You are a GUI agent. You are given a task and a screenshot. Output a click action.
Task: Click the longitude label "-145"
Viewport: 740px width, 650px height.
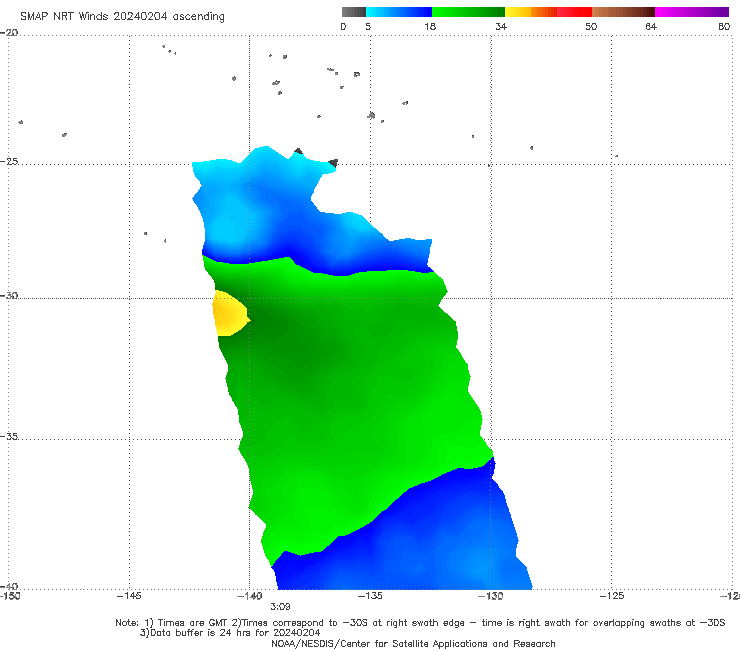[129, 596]
